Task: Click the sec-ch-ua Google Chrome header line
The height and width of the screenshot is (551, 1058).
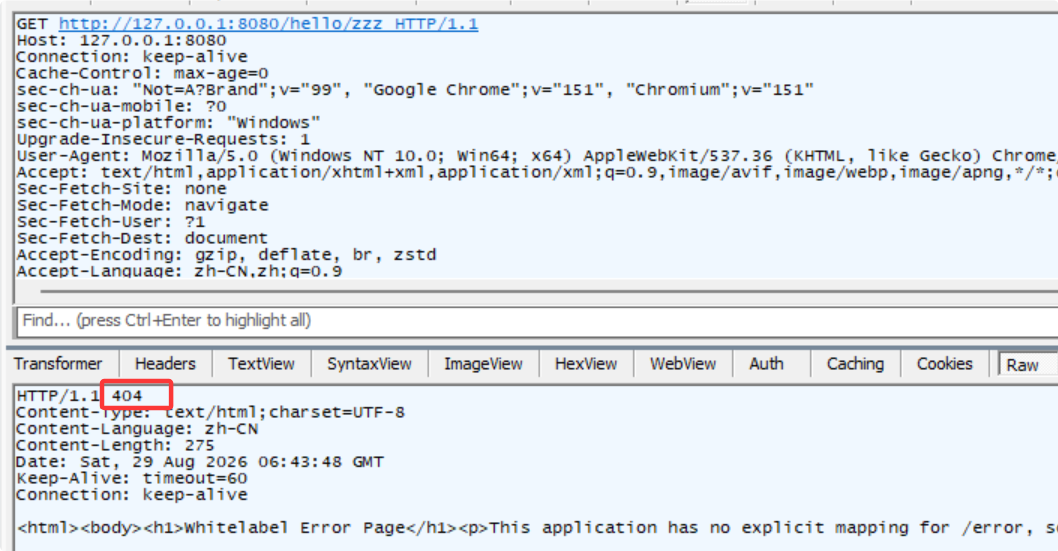Action: coord(415,90)
